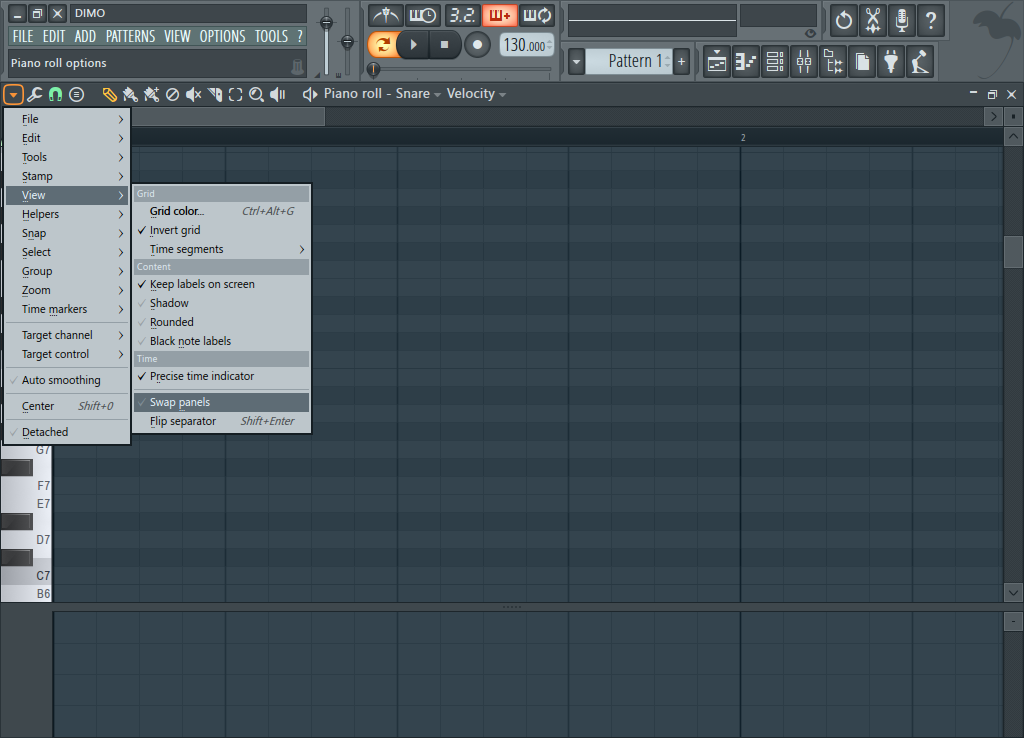Toggle loop recording button
The height and width of the screenshot is (738, 1024).
(538, 14)
